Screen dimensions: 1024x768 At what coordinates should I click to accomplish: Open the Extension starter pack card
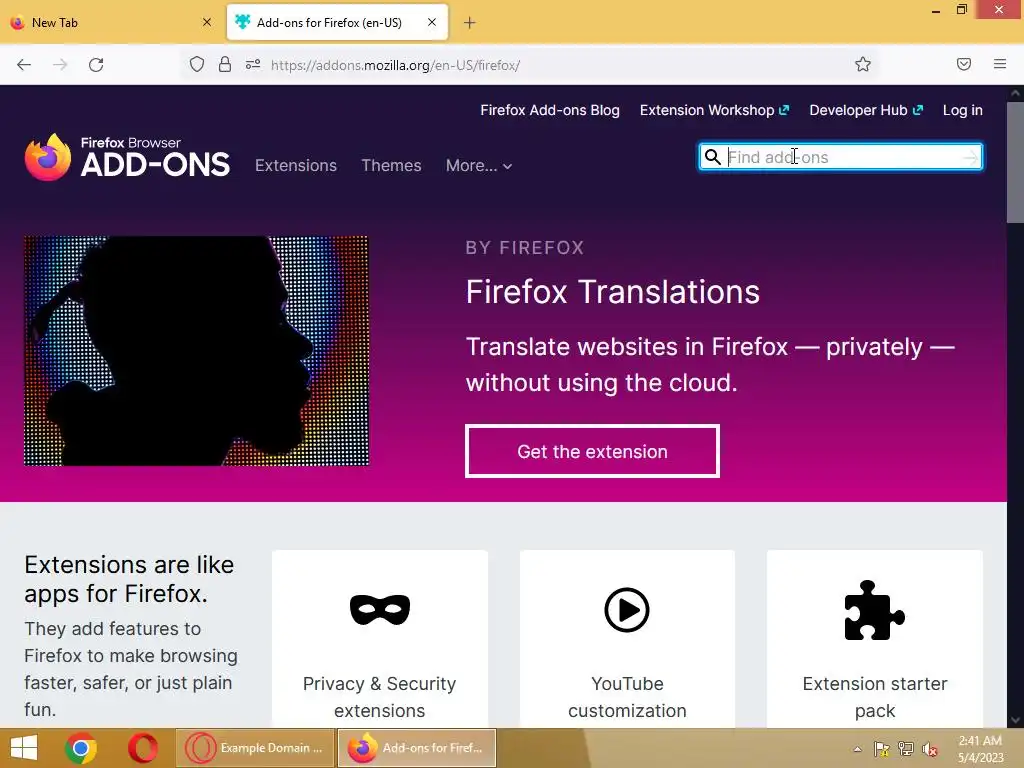[875, 639]
